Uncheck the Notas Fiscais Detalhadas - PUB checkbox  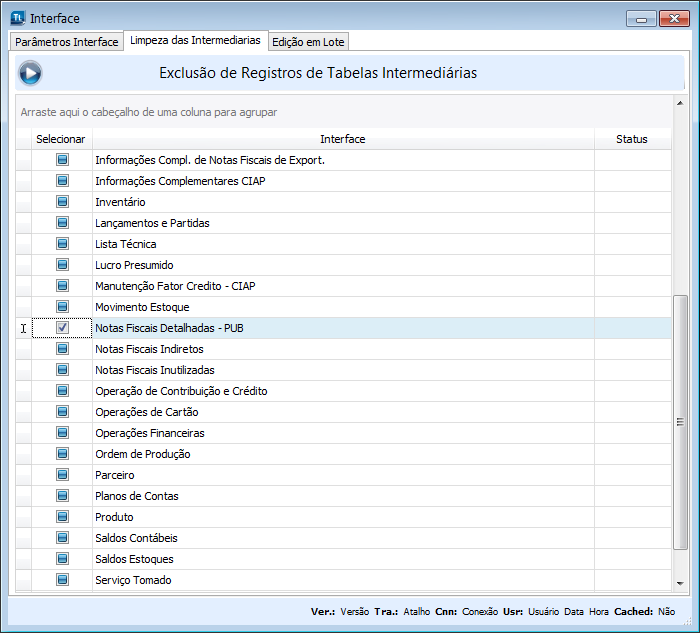[62, 328]
